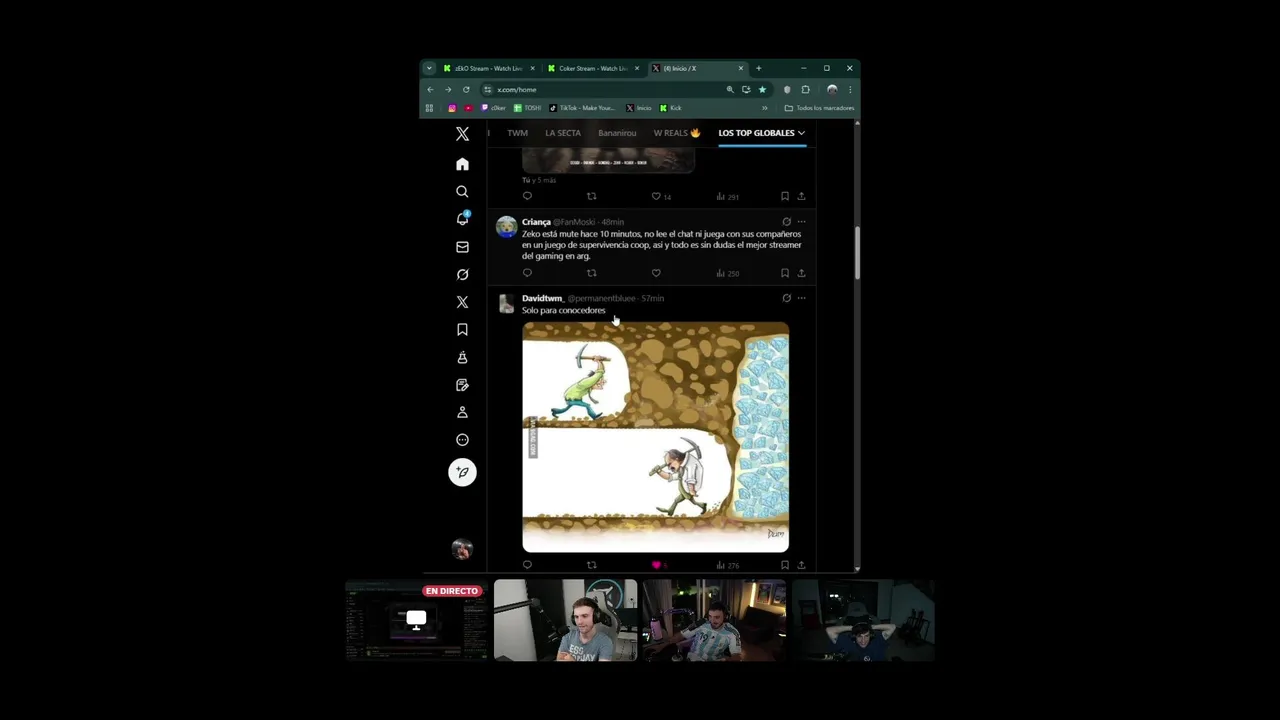1280x720 pixels.
Task: Go to Home in X sidebar
Action: 462,164
